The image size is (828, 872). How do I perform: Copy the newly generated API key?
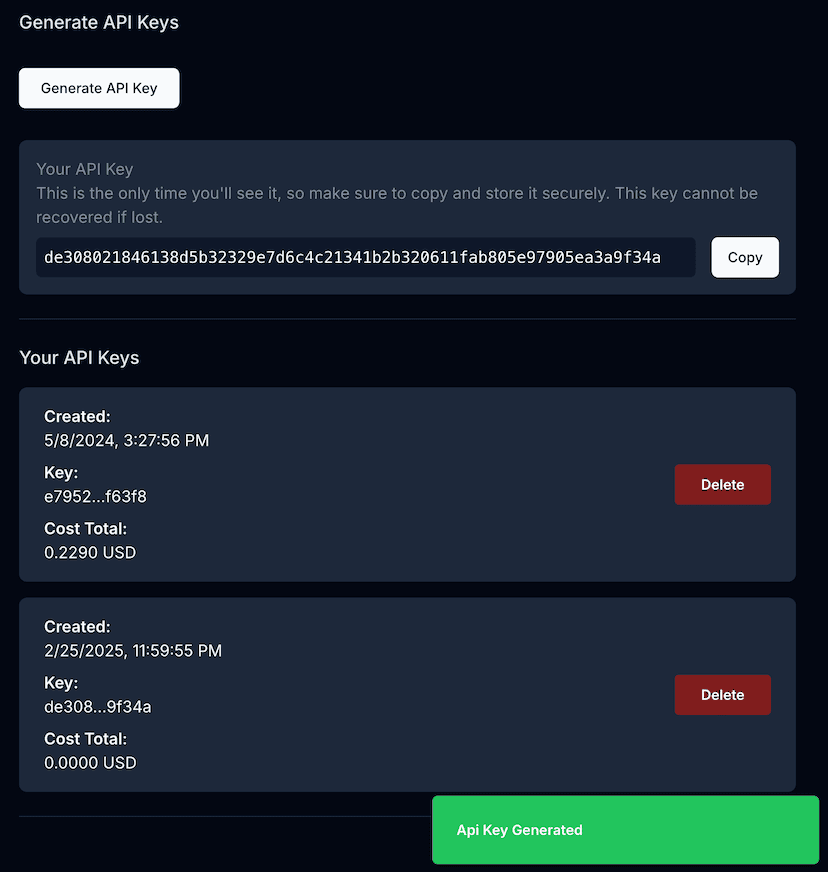click(x=744, y=257)
